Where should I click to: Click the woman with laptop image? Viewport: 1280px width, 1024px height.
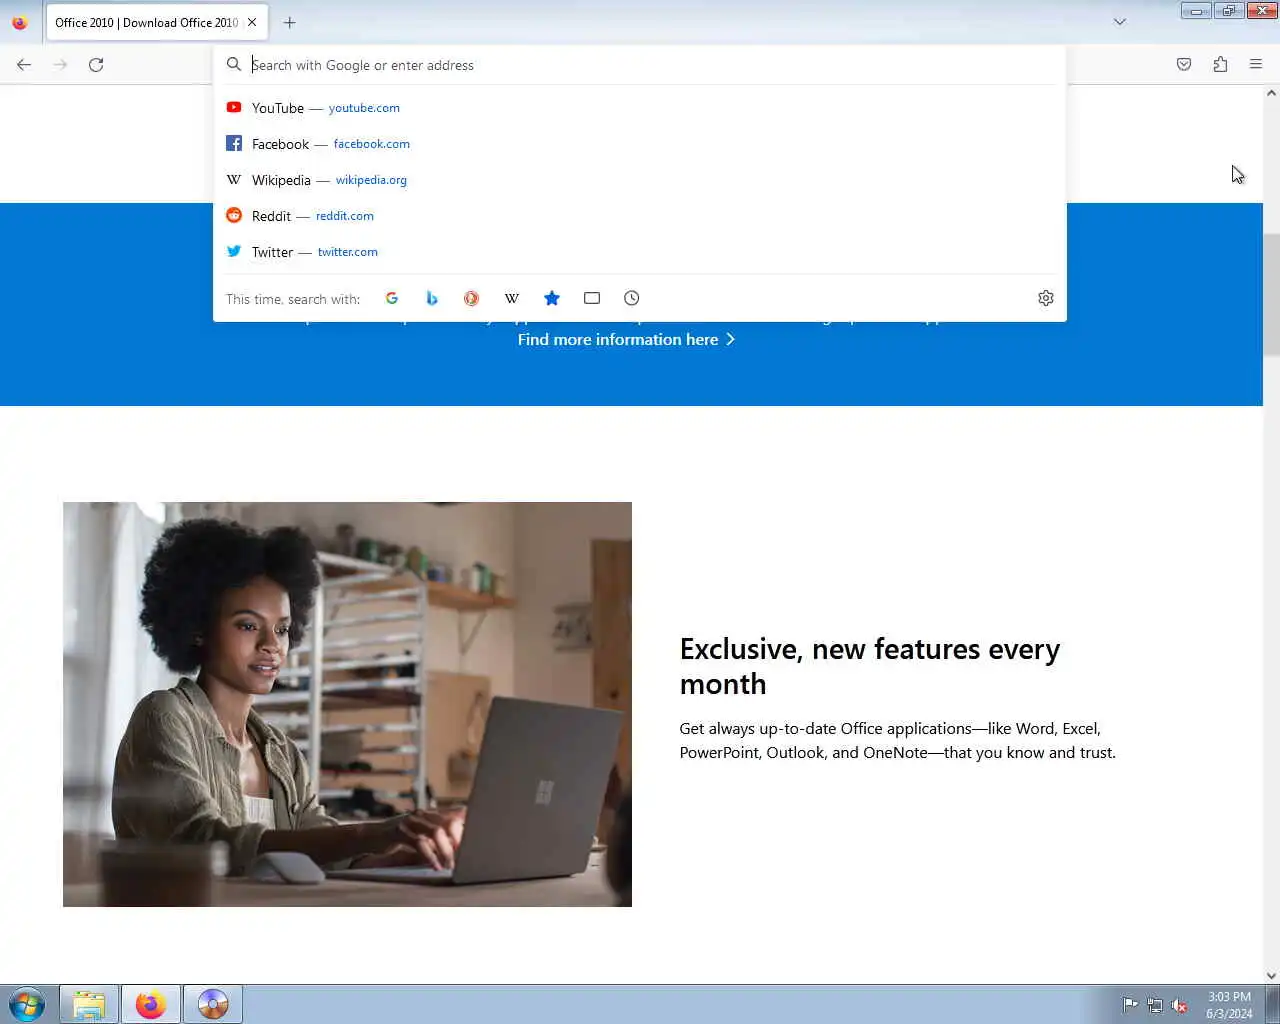tap(347, 704)
